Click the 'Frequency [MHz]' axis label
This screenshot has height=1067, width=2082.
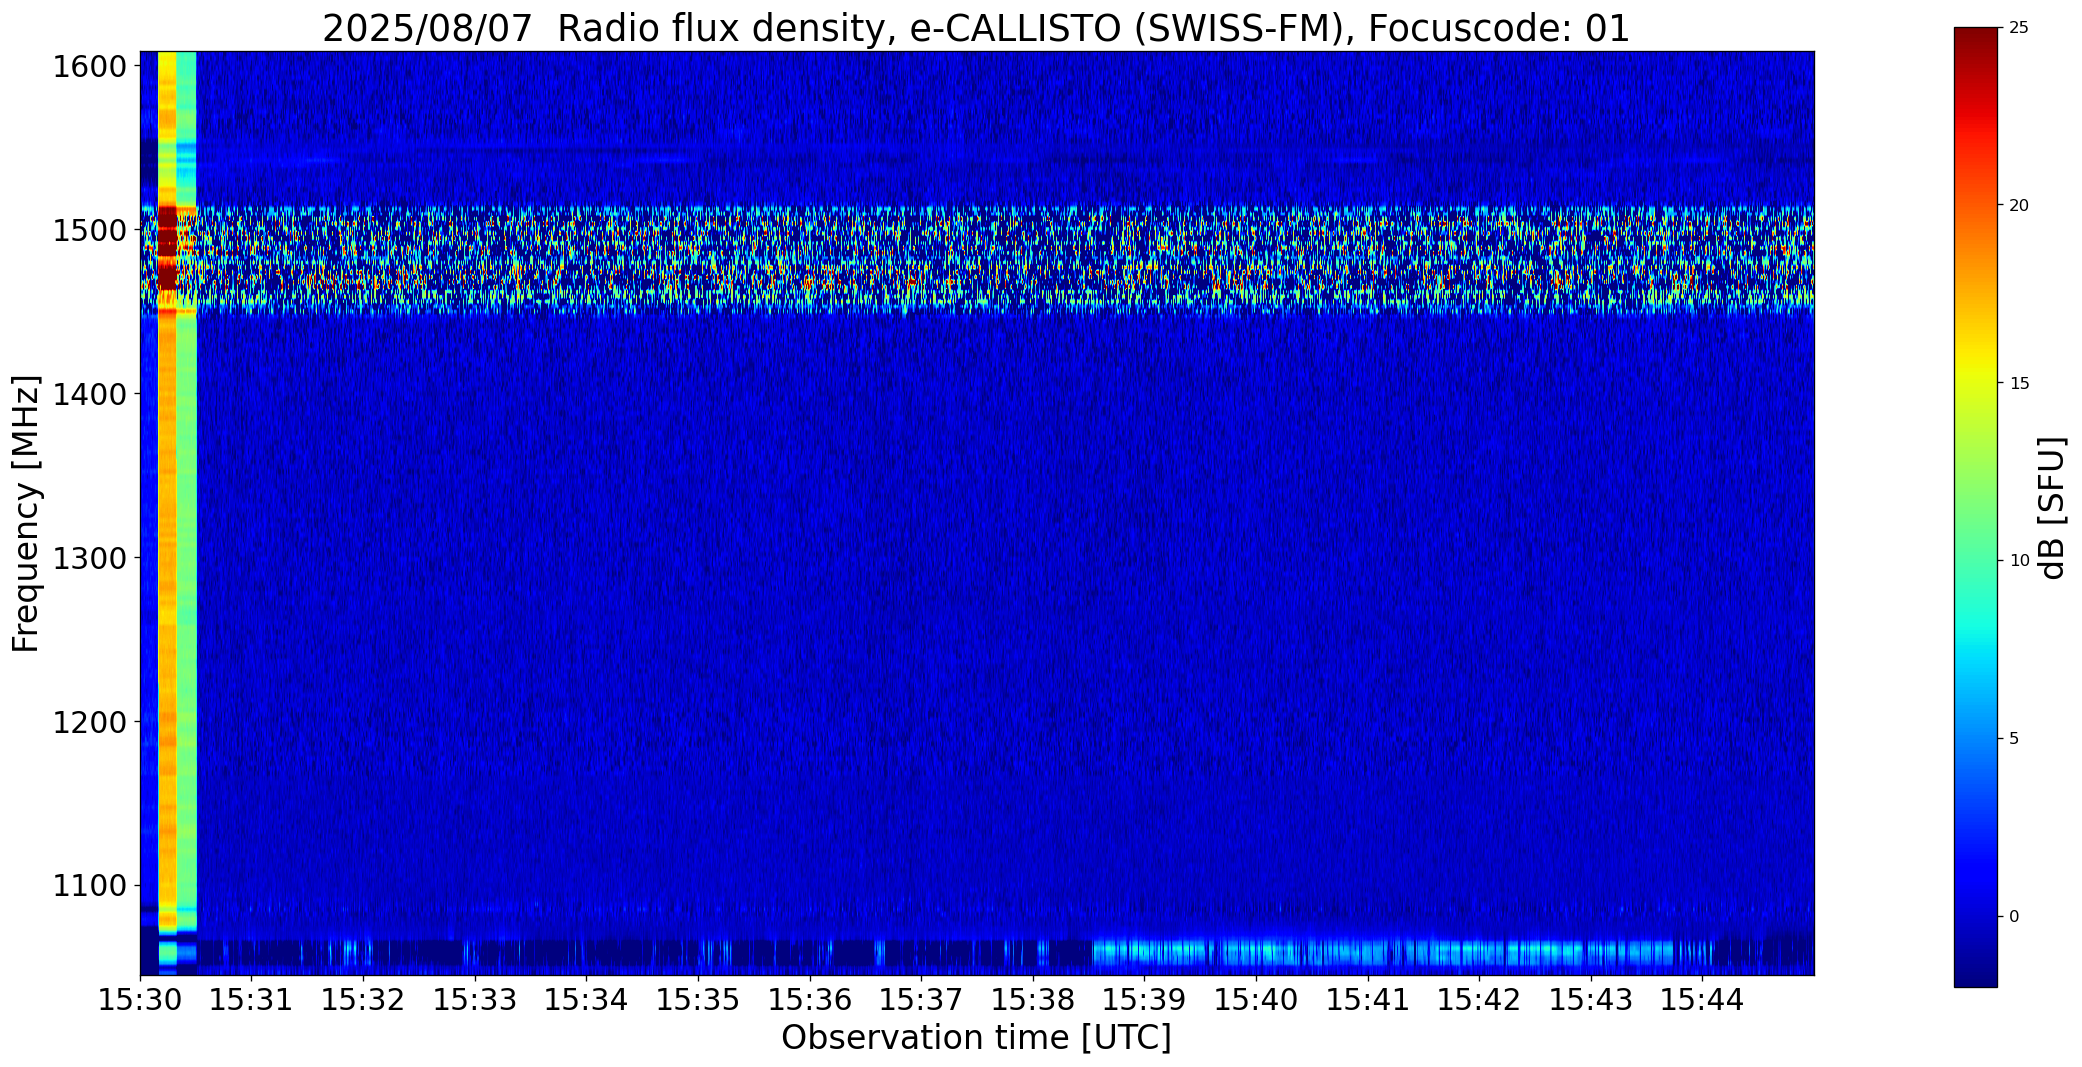pos(26,513)
